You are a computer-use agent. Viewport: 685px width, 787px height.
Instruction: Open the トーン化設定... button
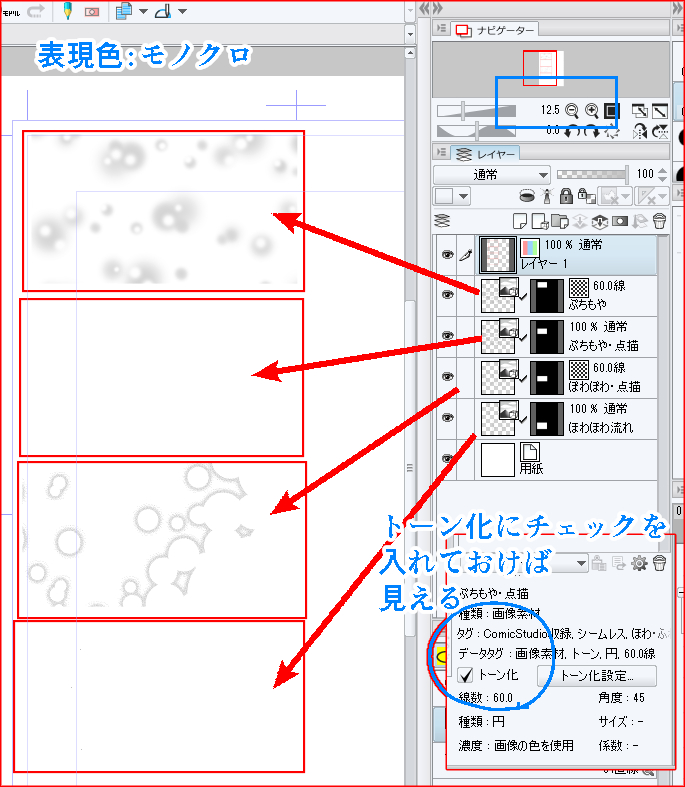(x=596, y=676)
